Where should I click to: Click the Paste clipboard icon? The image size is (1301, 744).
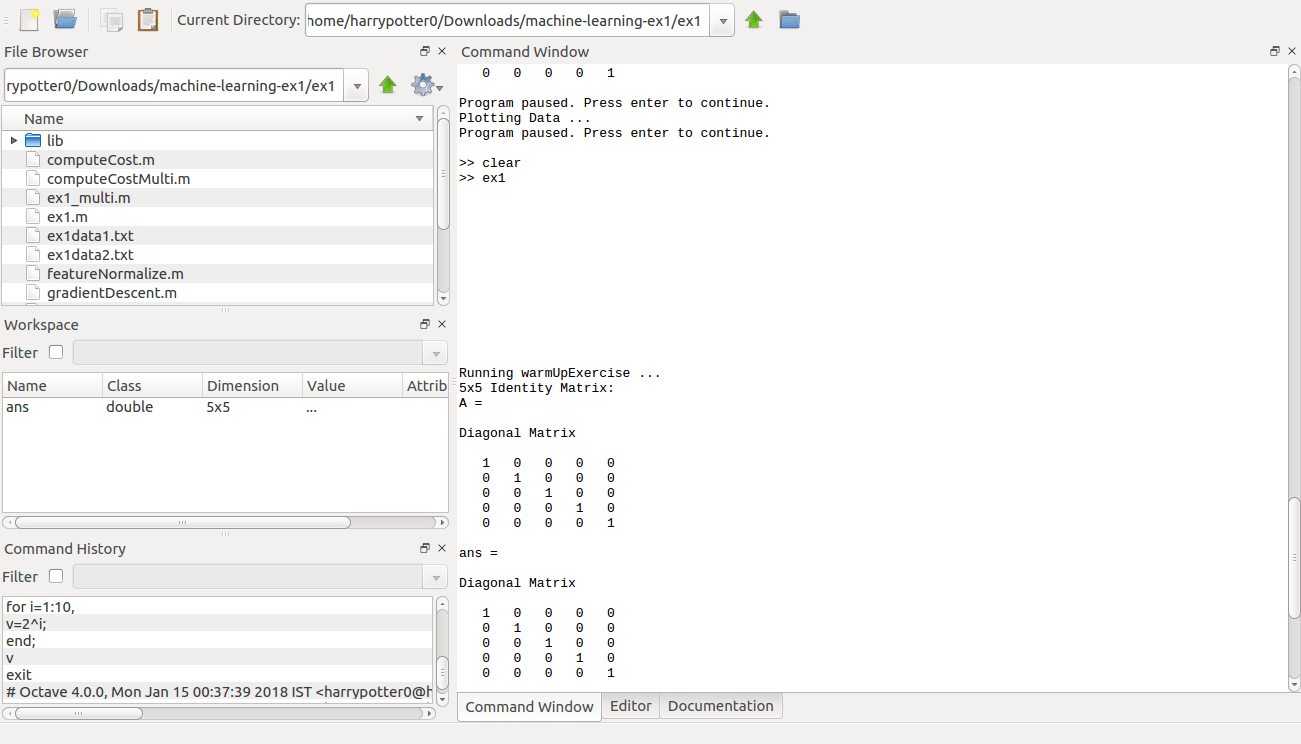(148, 19)
